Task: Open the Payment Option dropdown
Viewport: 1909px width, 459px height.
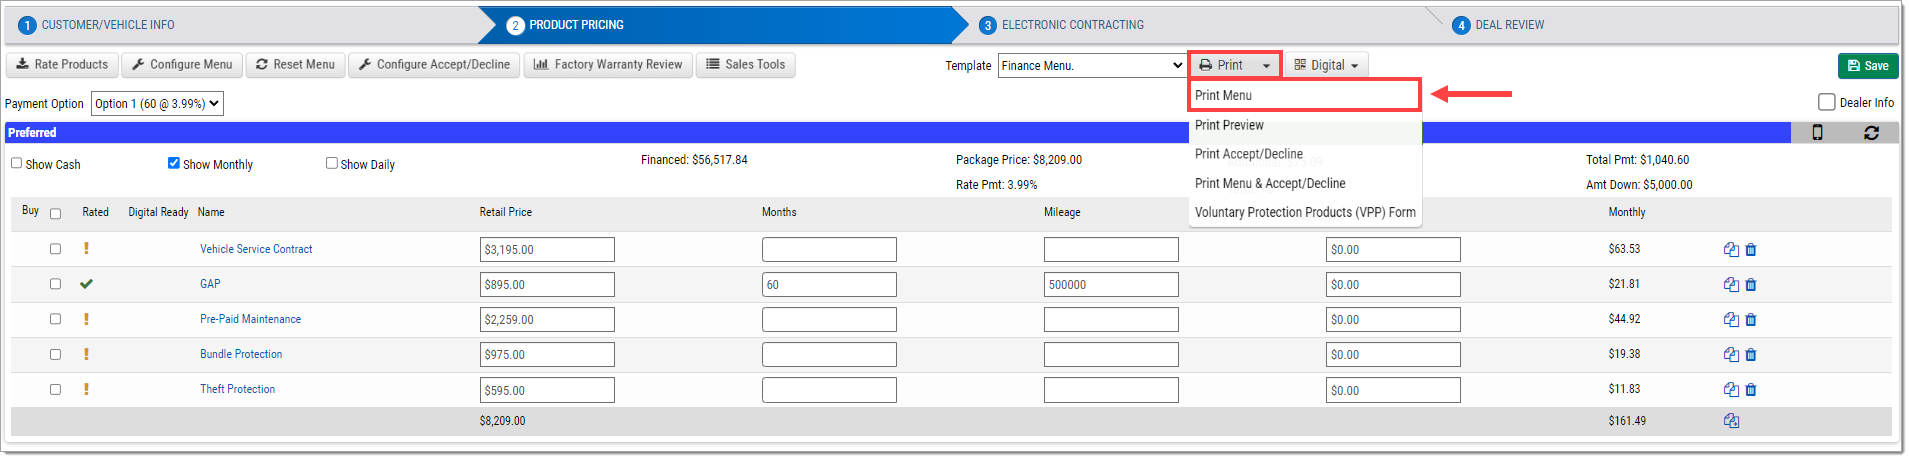Action: tap(157, 103)
